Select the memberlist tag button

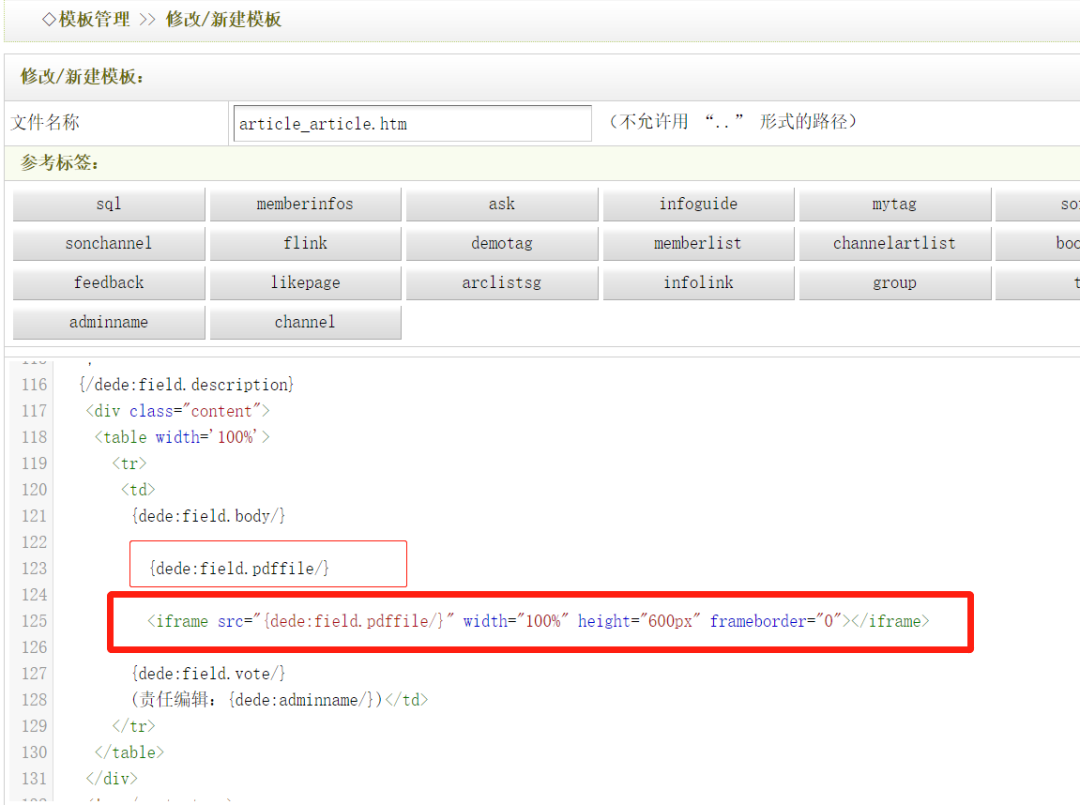point(698,243)
